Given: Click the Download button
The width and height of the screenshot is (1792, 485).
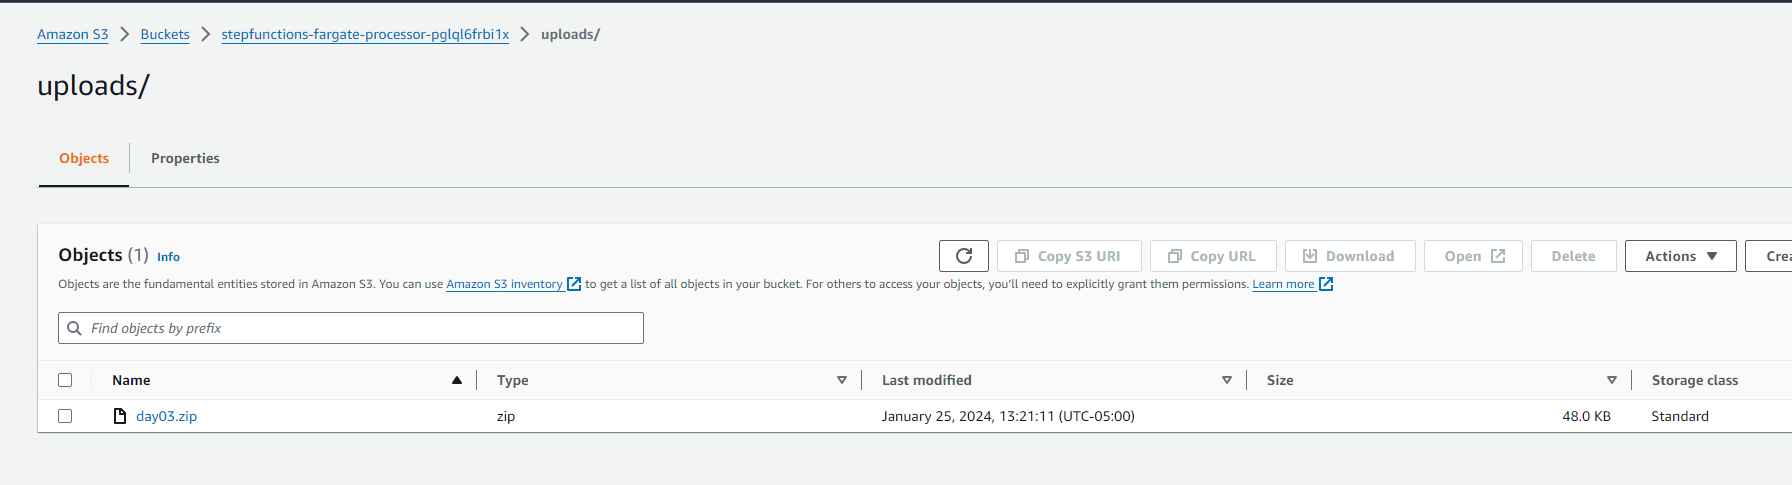Looking at the screenshot, I should coord(1349,256).
